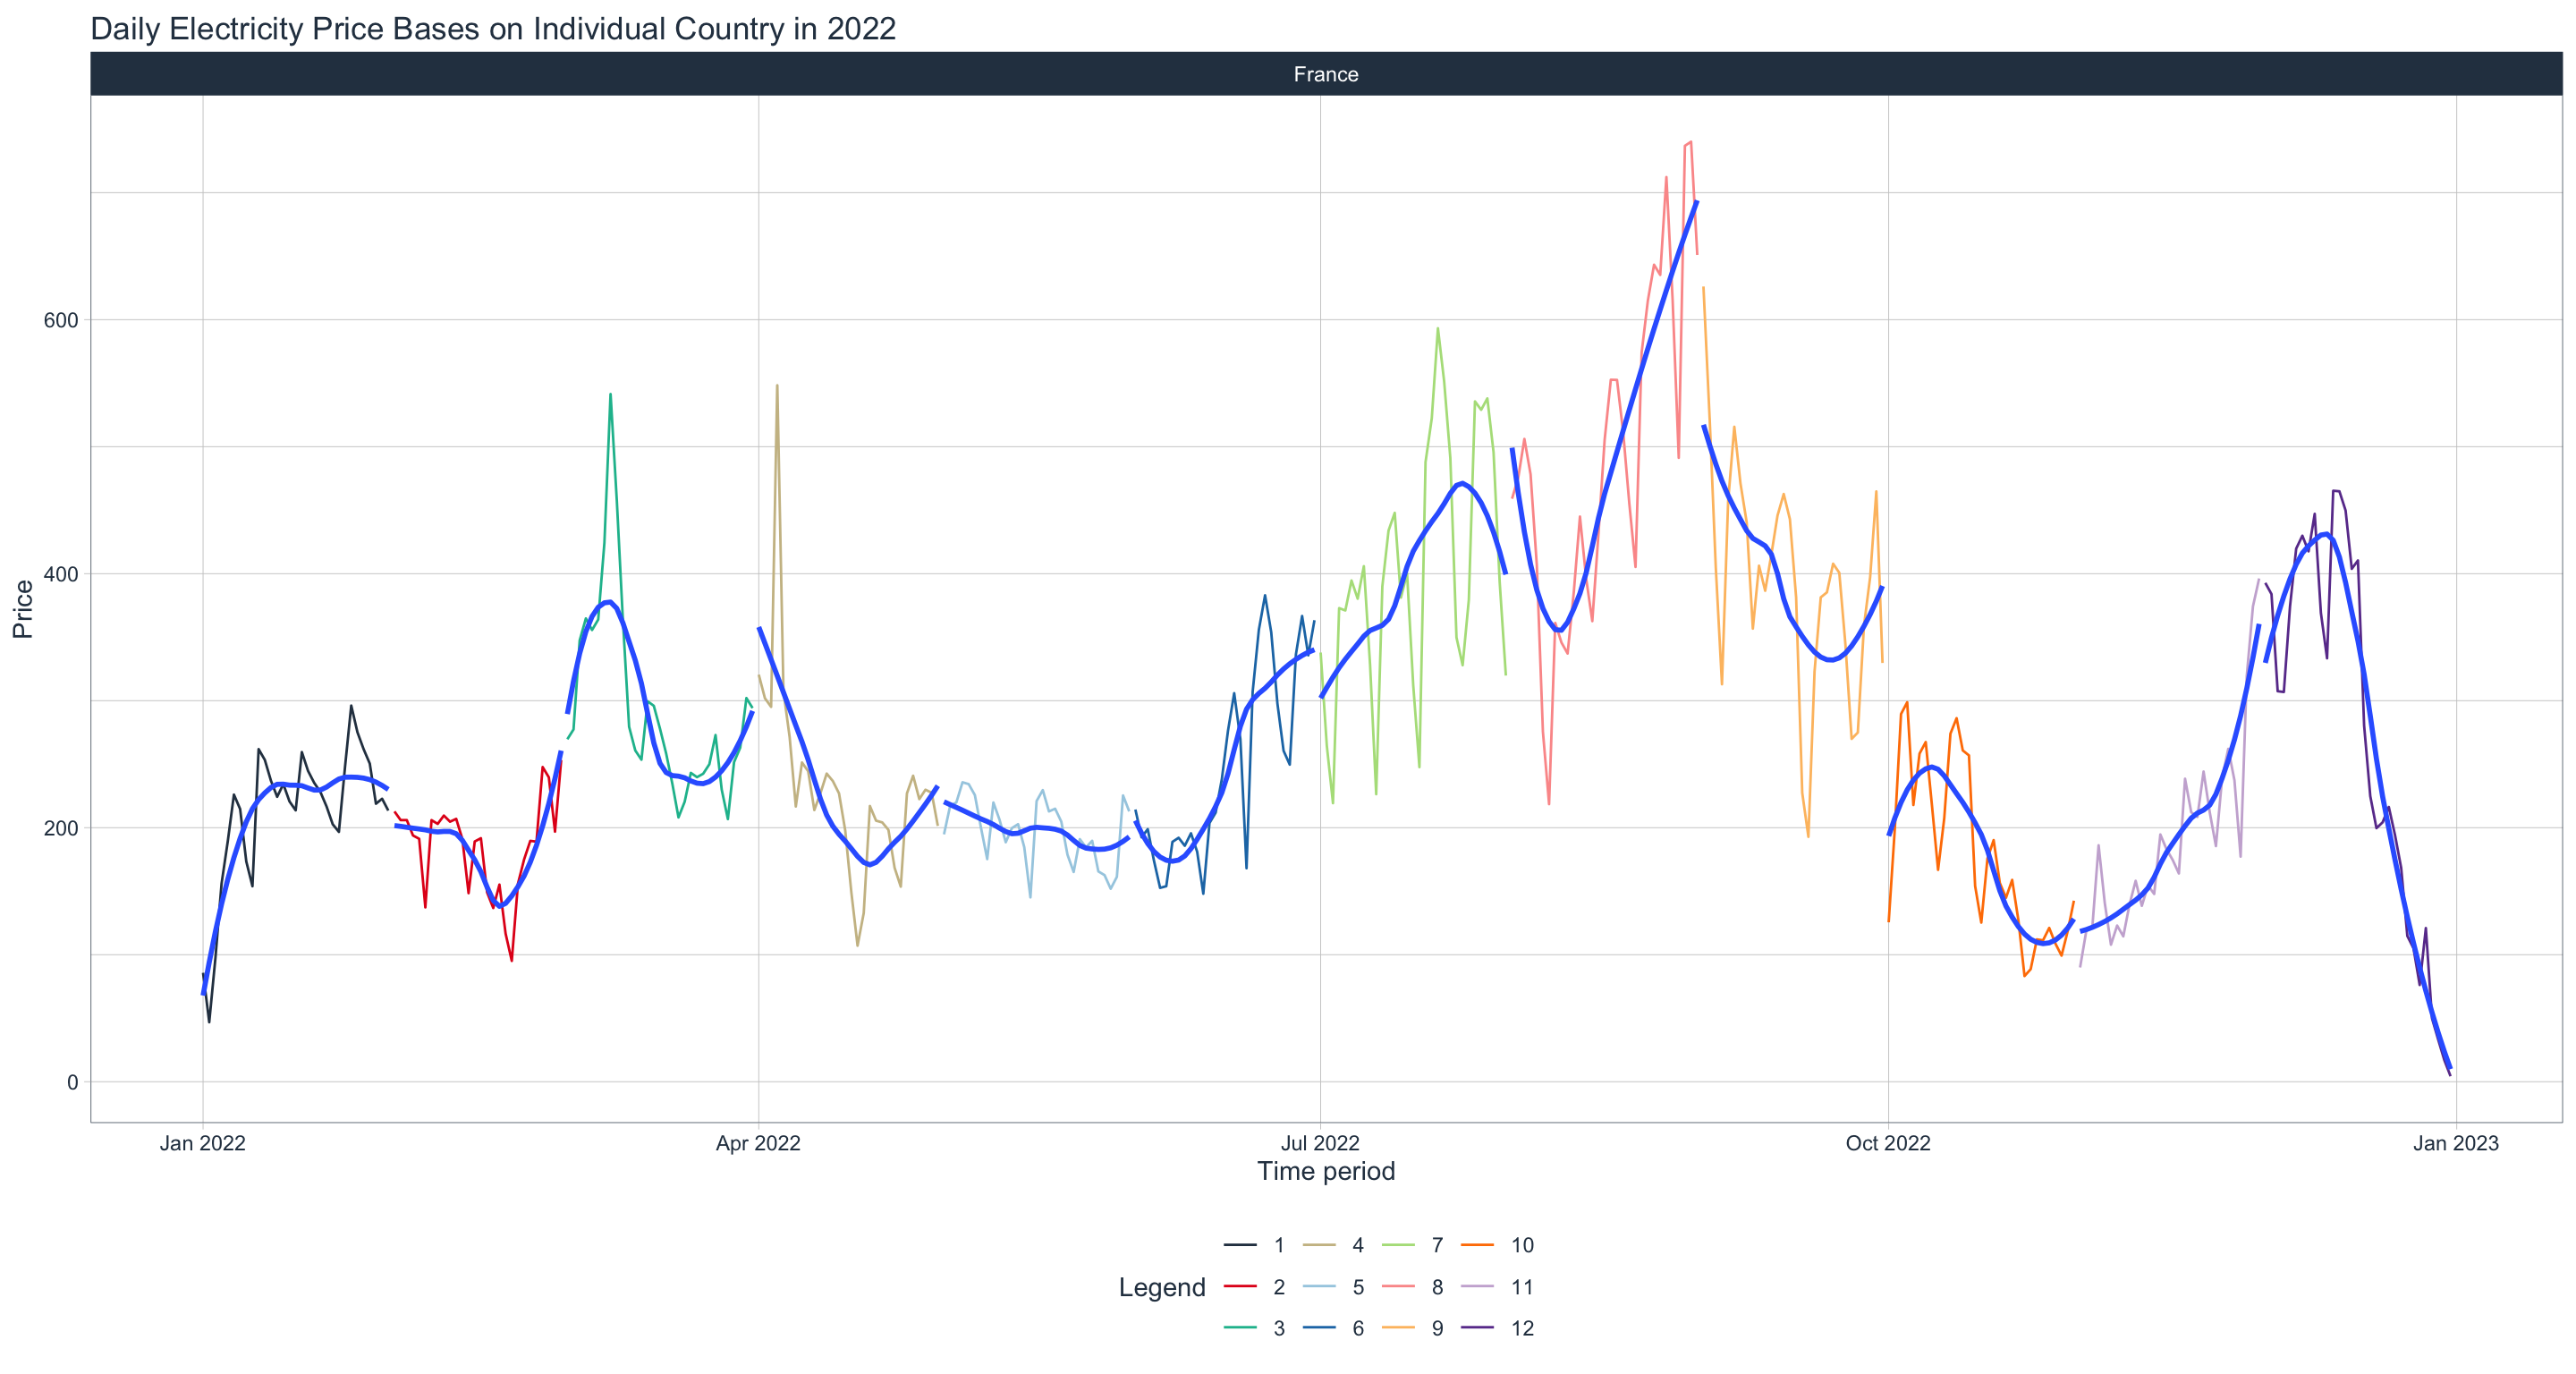Click dark blue legend swatch for month 6

click(1319, 1328)
